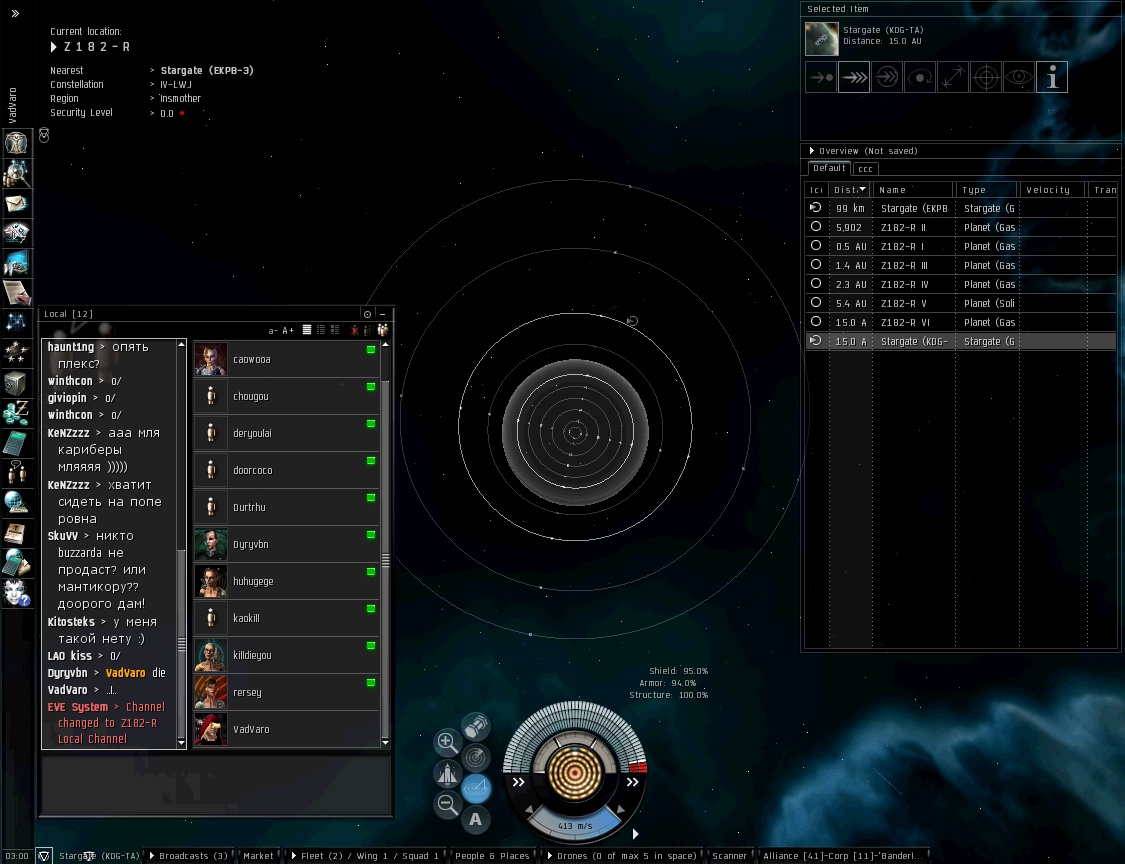Open the Help mask icon
The width and height of the screenshot is (1125, 864).
pos(16,593)
